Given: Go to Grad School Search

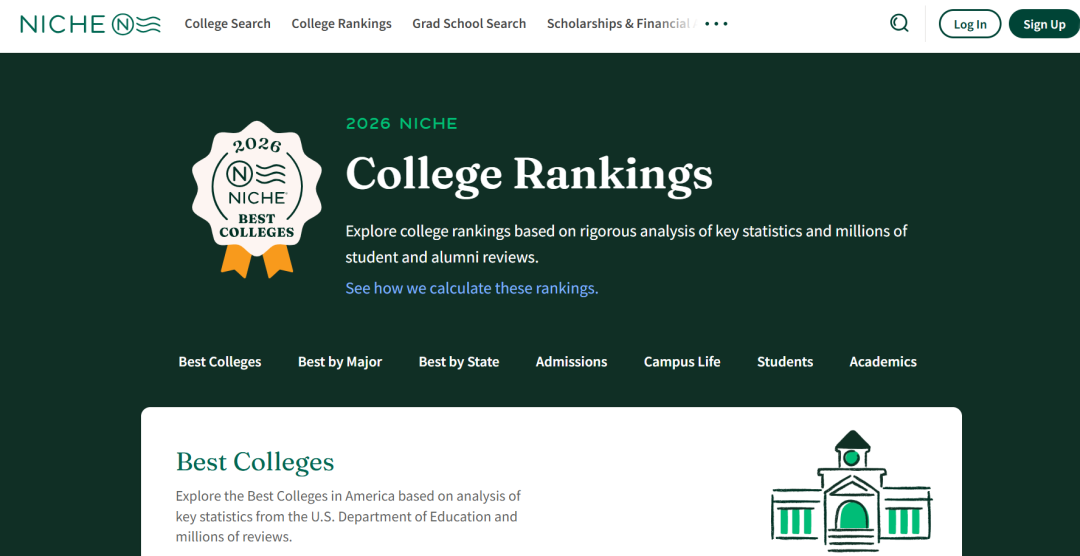Looking at the screenshot, I should [x=469, y=23].
